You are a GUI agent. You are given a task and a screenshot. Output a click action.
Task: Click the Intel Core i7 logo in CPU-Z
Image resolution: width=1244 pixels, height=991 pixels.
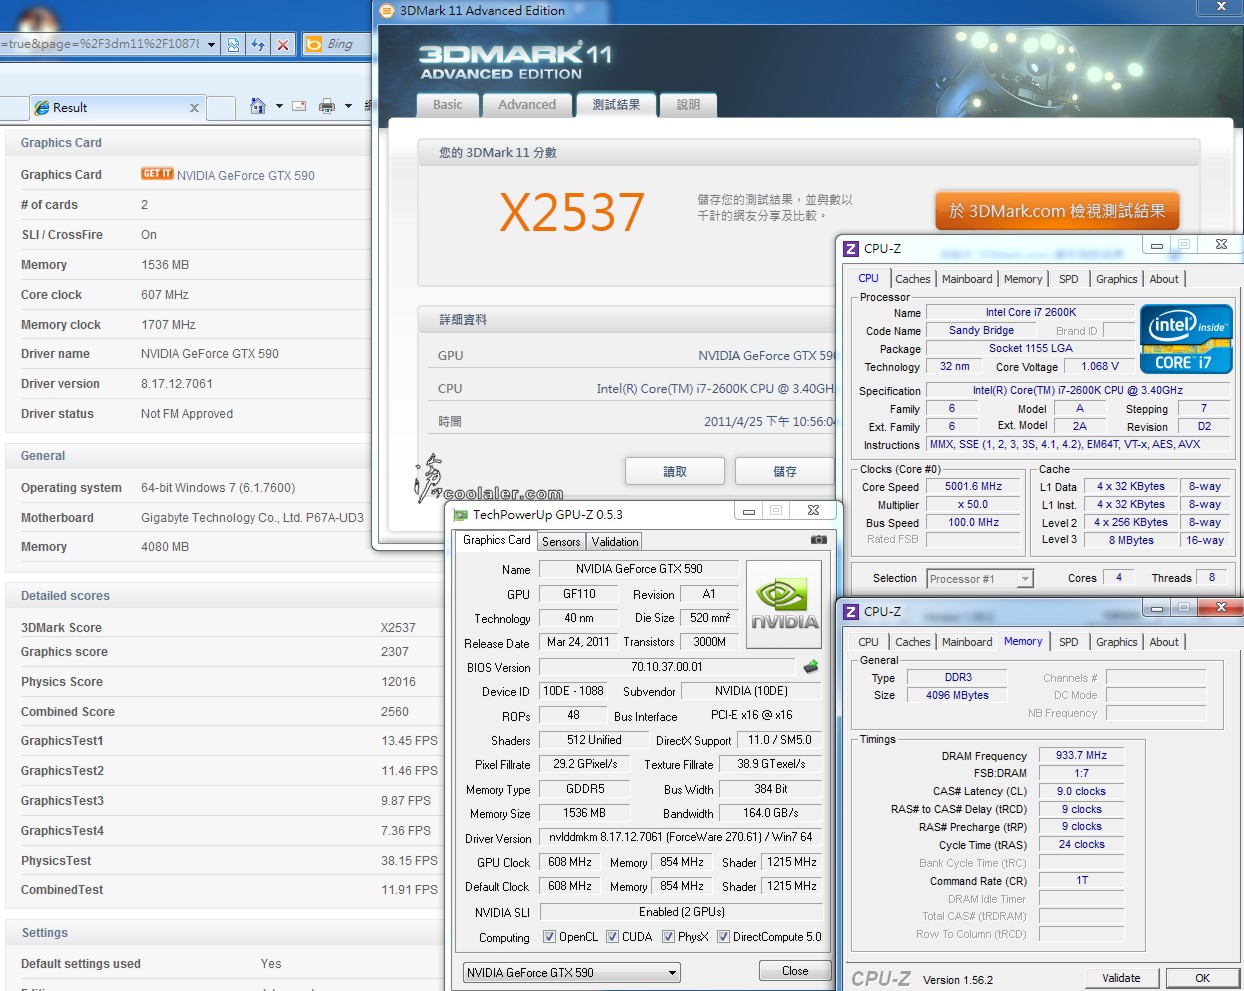tap(1186, 340)
